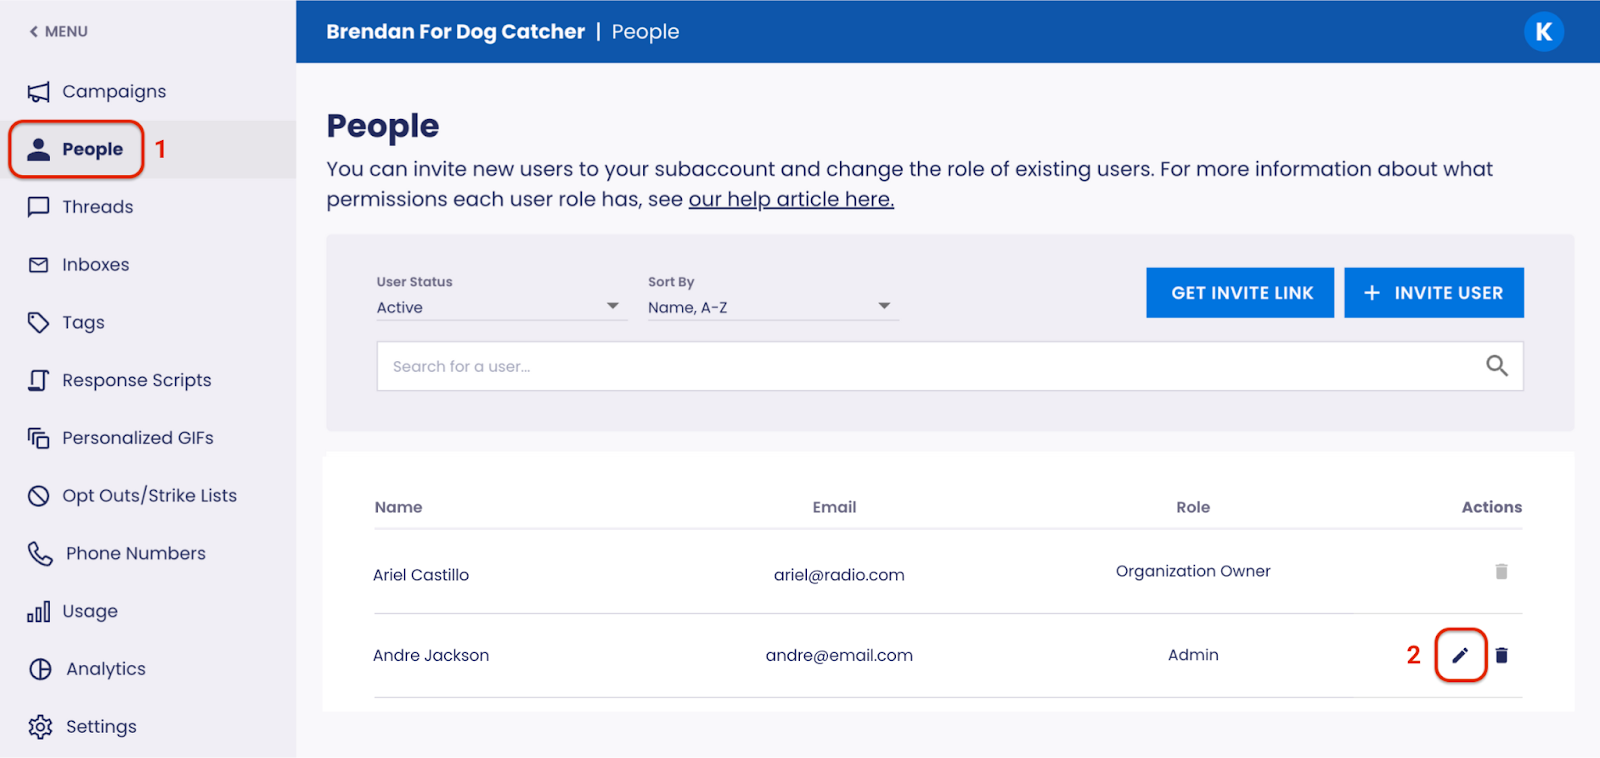Select Inboxes in the sidebar
1600x758 pixels.
[x=96, y=265]
